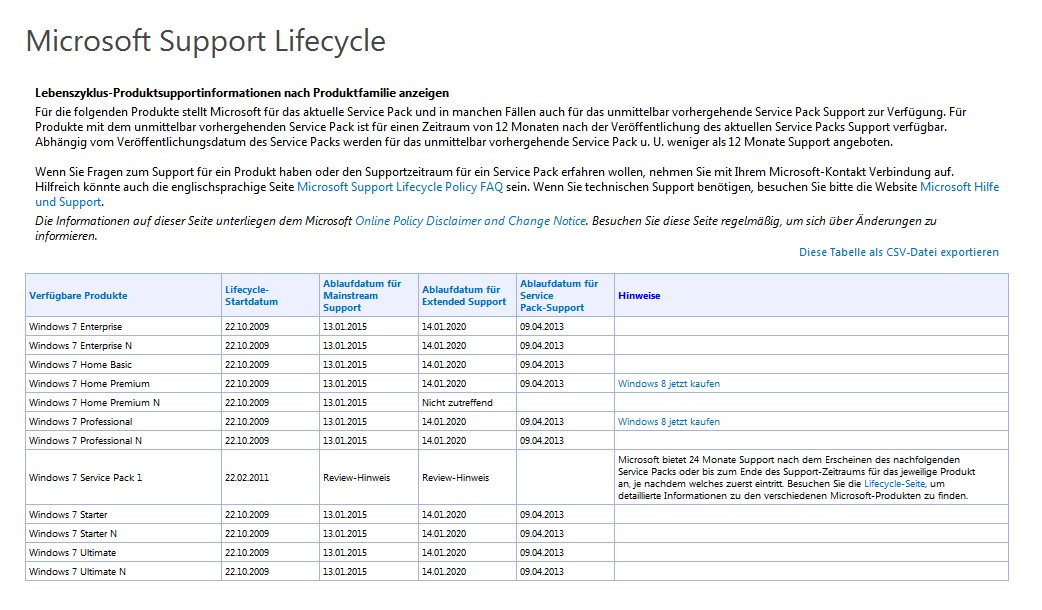Click service pack date 09.04.2013 in Windows 7 Ultimate row
Screen dimensions: 1042x610
(542, 552)
